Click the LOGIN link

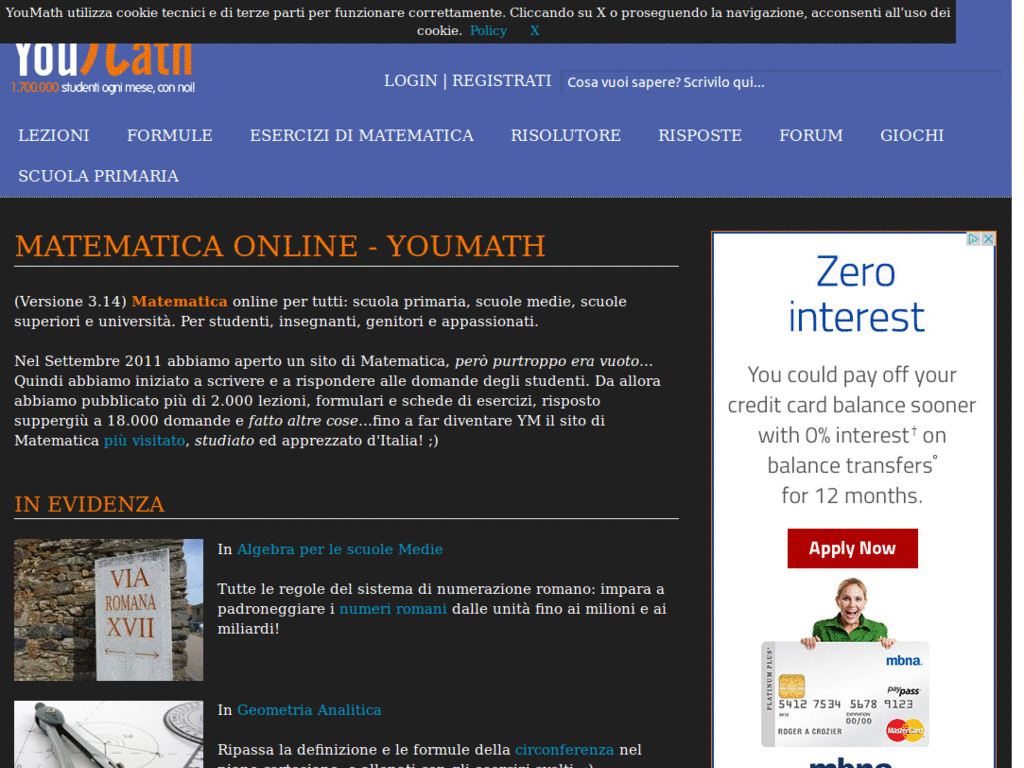(410, 80)
